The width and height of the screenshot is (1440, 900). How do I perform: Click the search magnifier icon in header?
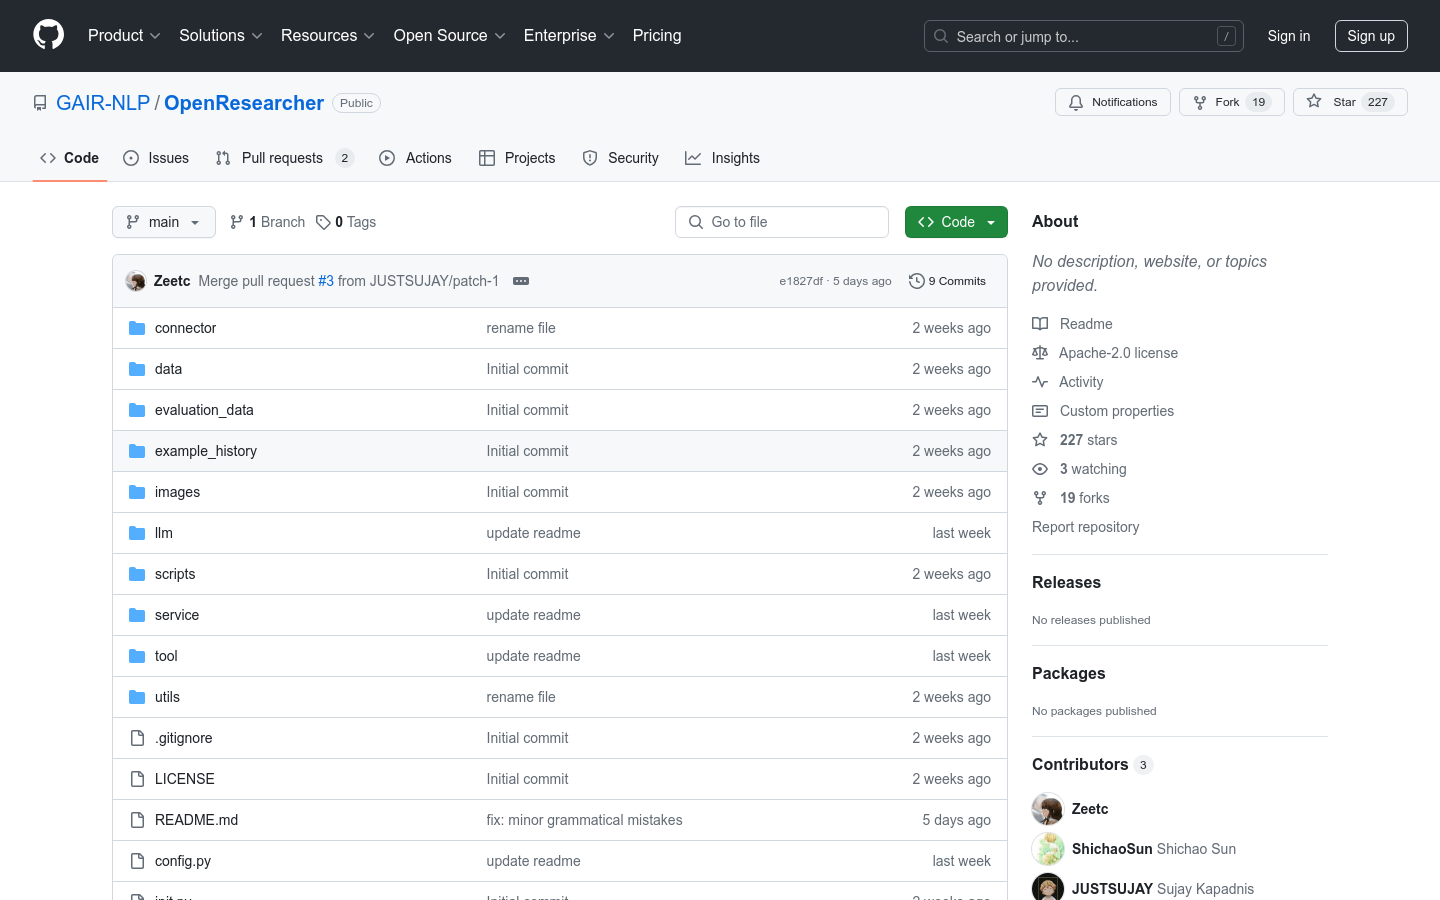tap(941, 36)
